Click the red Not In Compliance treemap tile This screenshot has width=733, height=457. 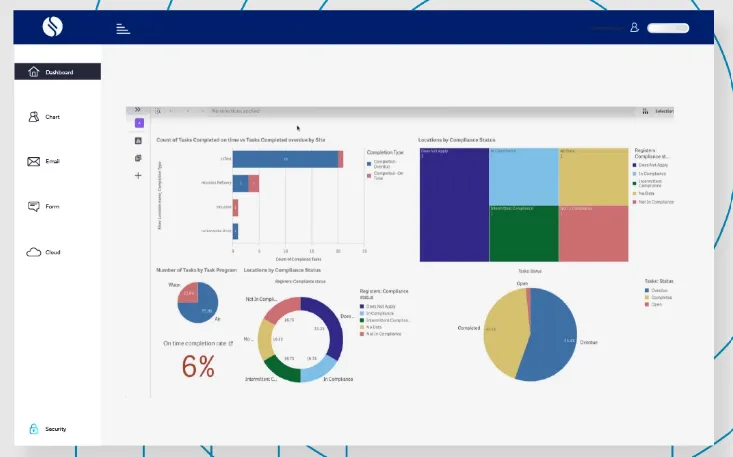pos(594,234)
